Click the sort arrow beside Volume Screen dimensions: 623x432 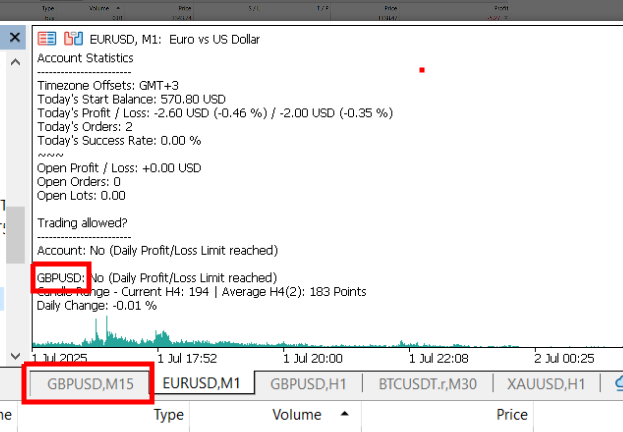344,414
